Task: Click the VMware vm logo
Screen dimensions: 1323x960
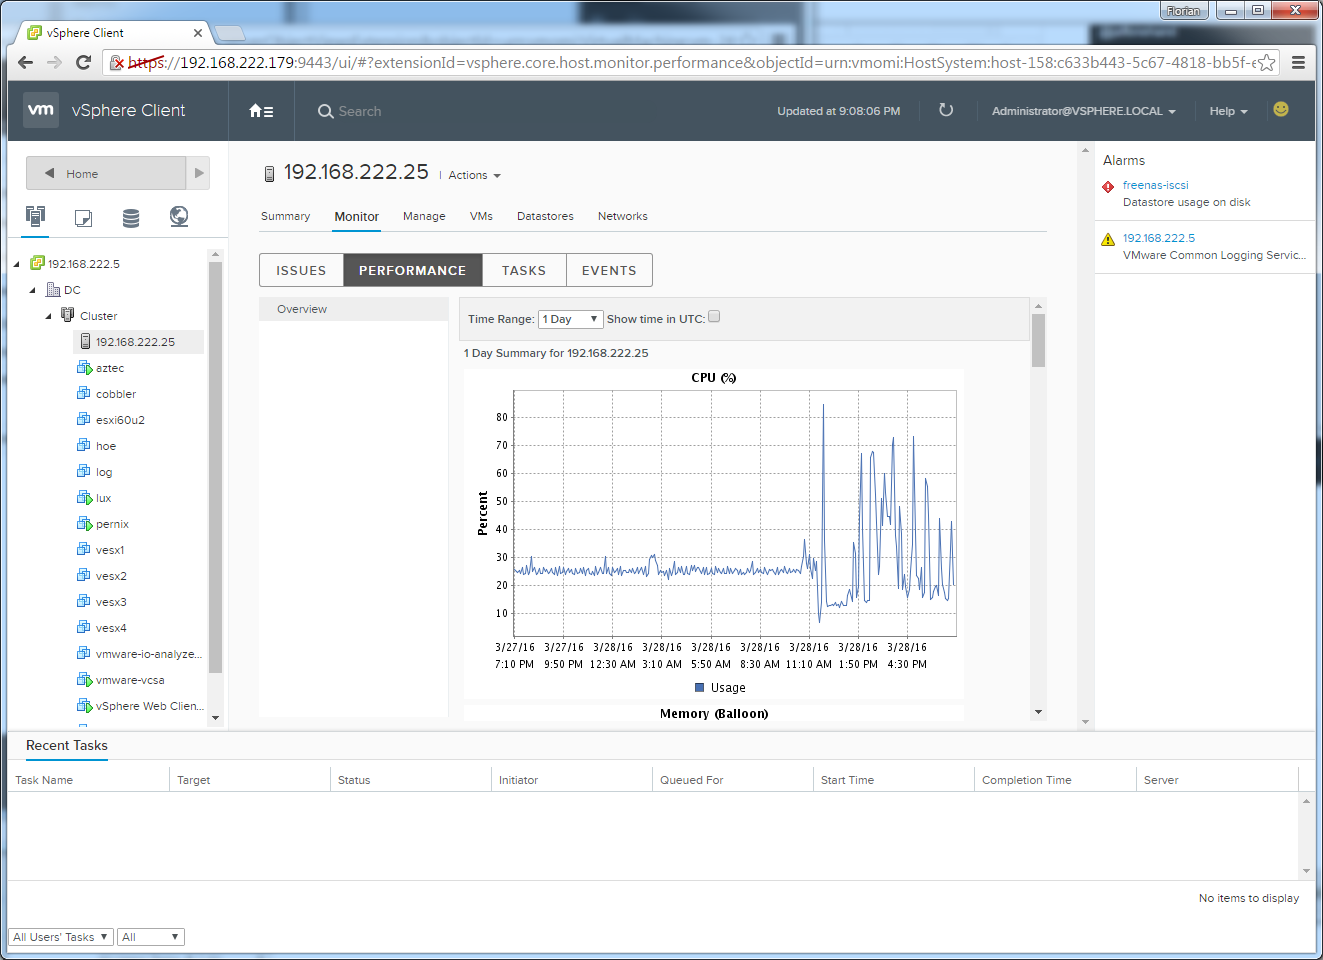Action: (x=41, y=110)
